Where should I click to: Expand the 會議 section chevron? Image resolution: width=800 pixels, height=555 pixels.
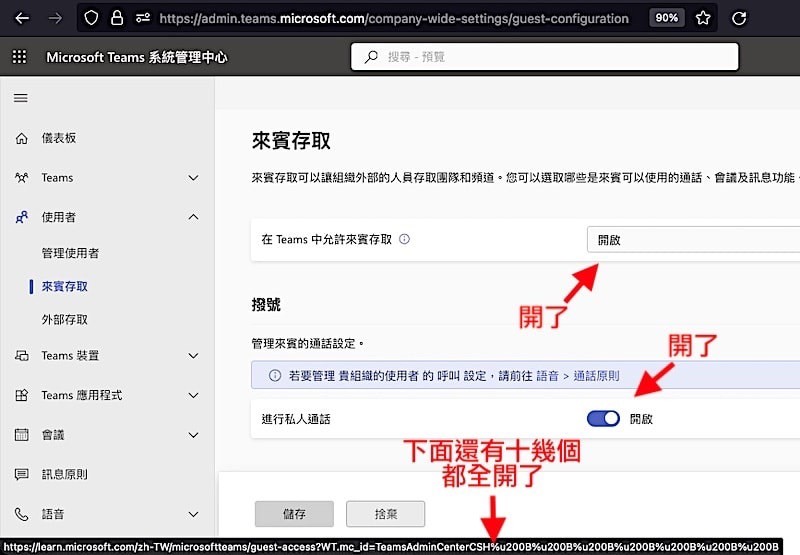(x=193, y=435)
